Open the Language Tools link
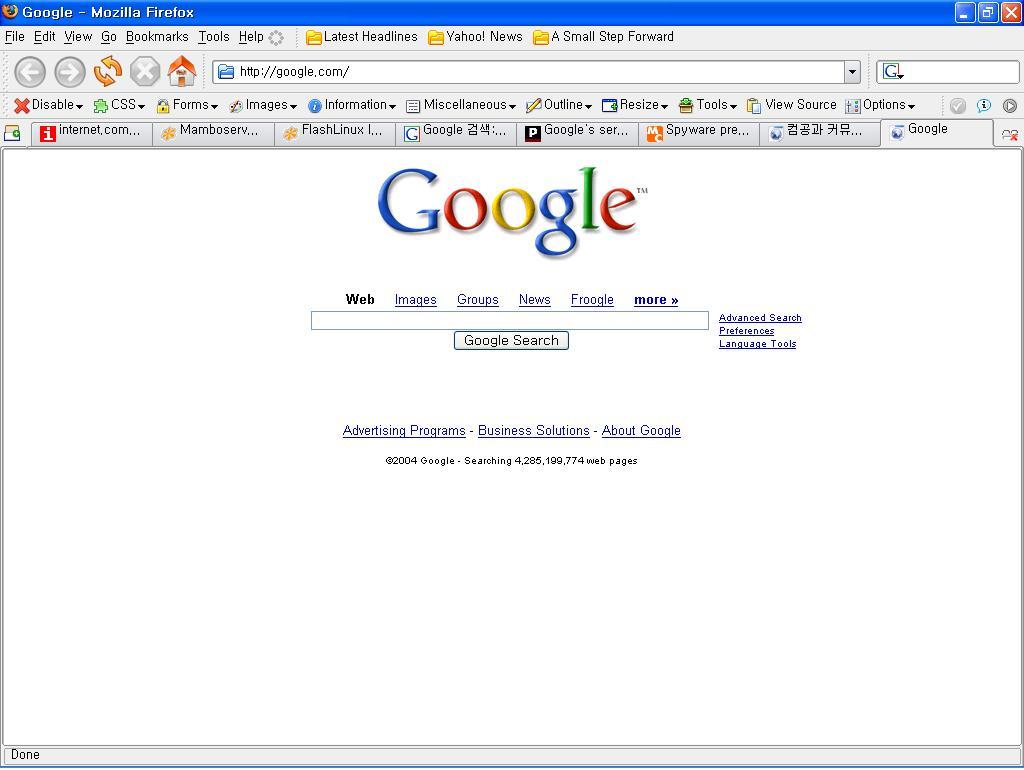 [758, 344]
